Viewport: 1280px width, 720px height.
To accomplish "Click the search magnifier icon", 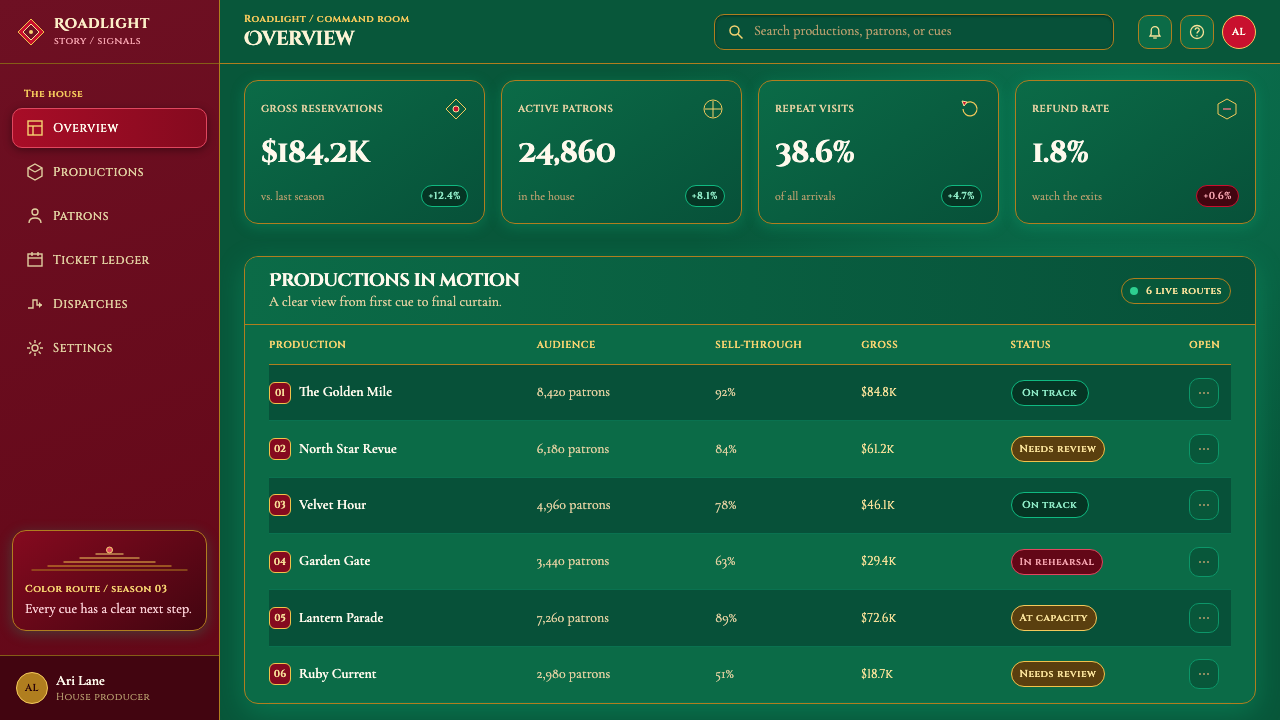I will [x=736, y=32].
